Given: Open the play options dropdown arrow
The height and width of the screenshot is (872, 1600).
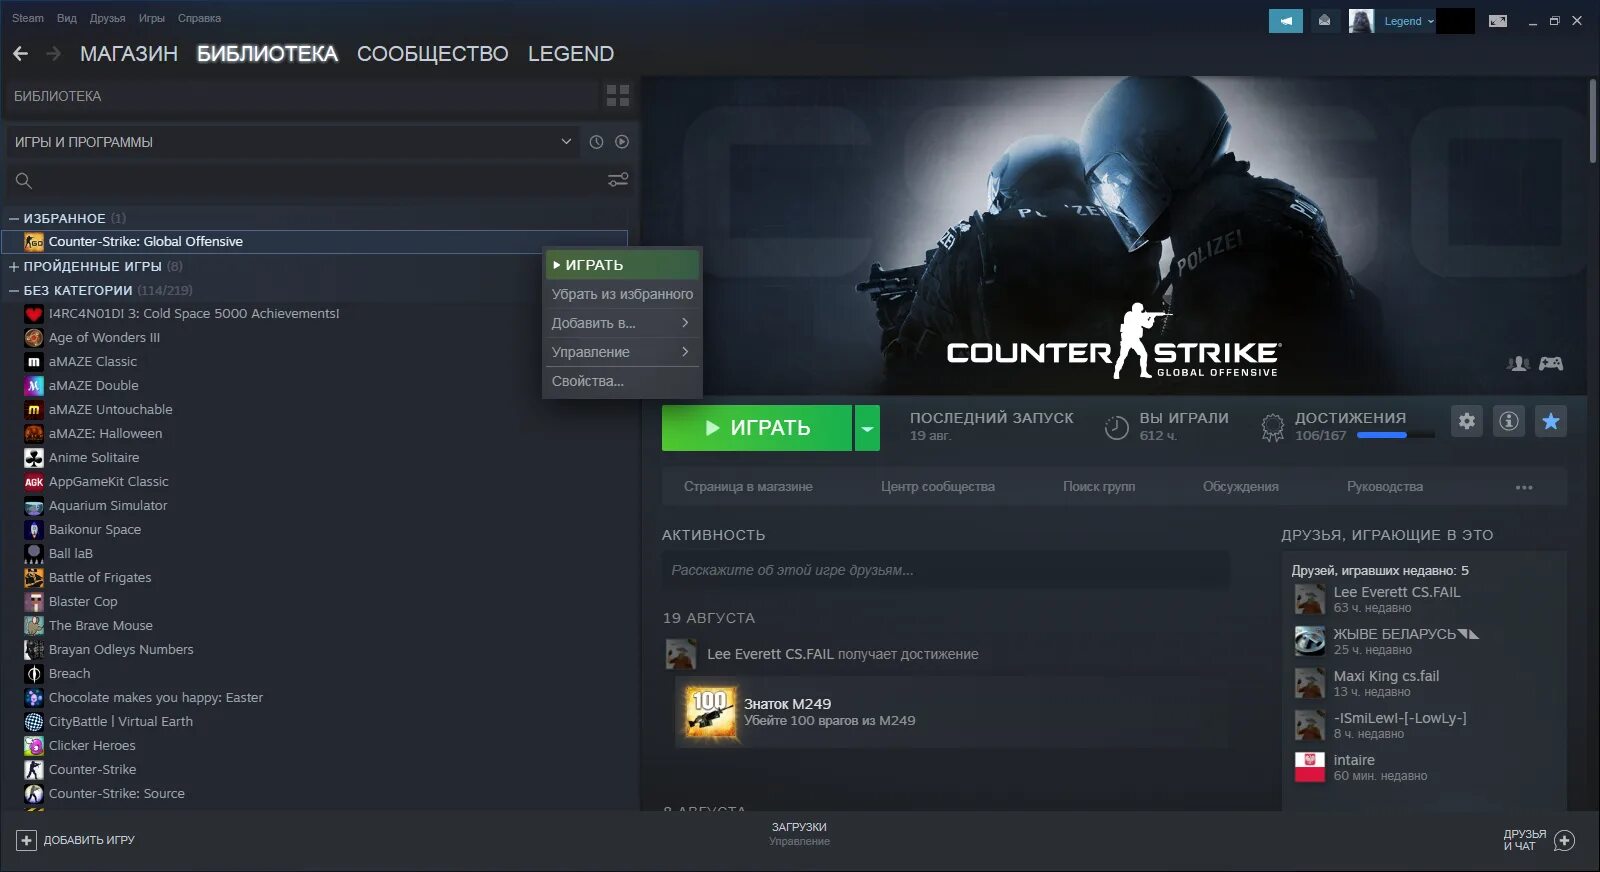Looking at the screenshot, I should pos(867,428).
